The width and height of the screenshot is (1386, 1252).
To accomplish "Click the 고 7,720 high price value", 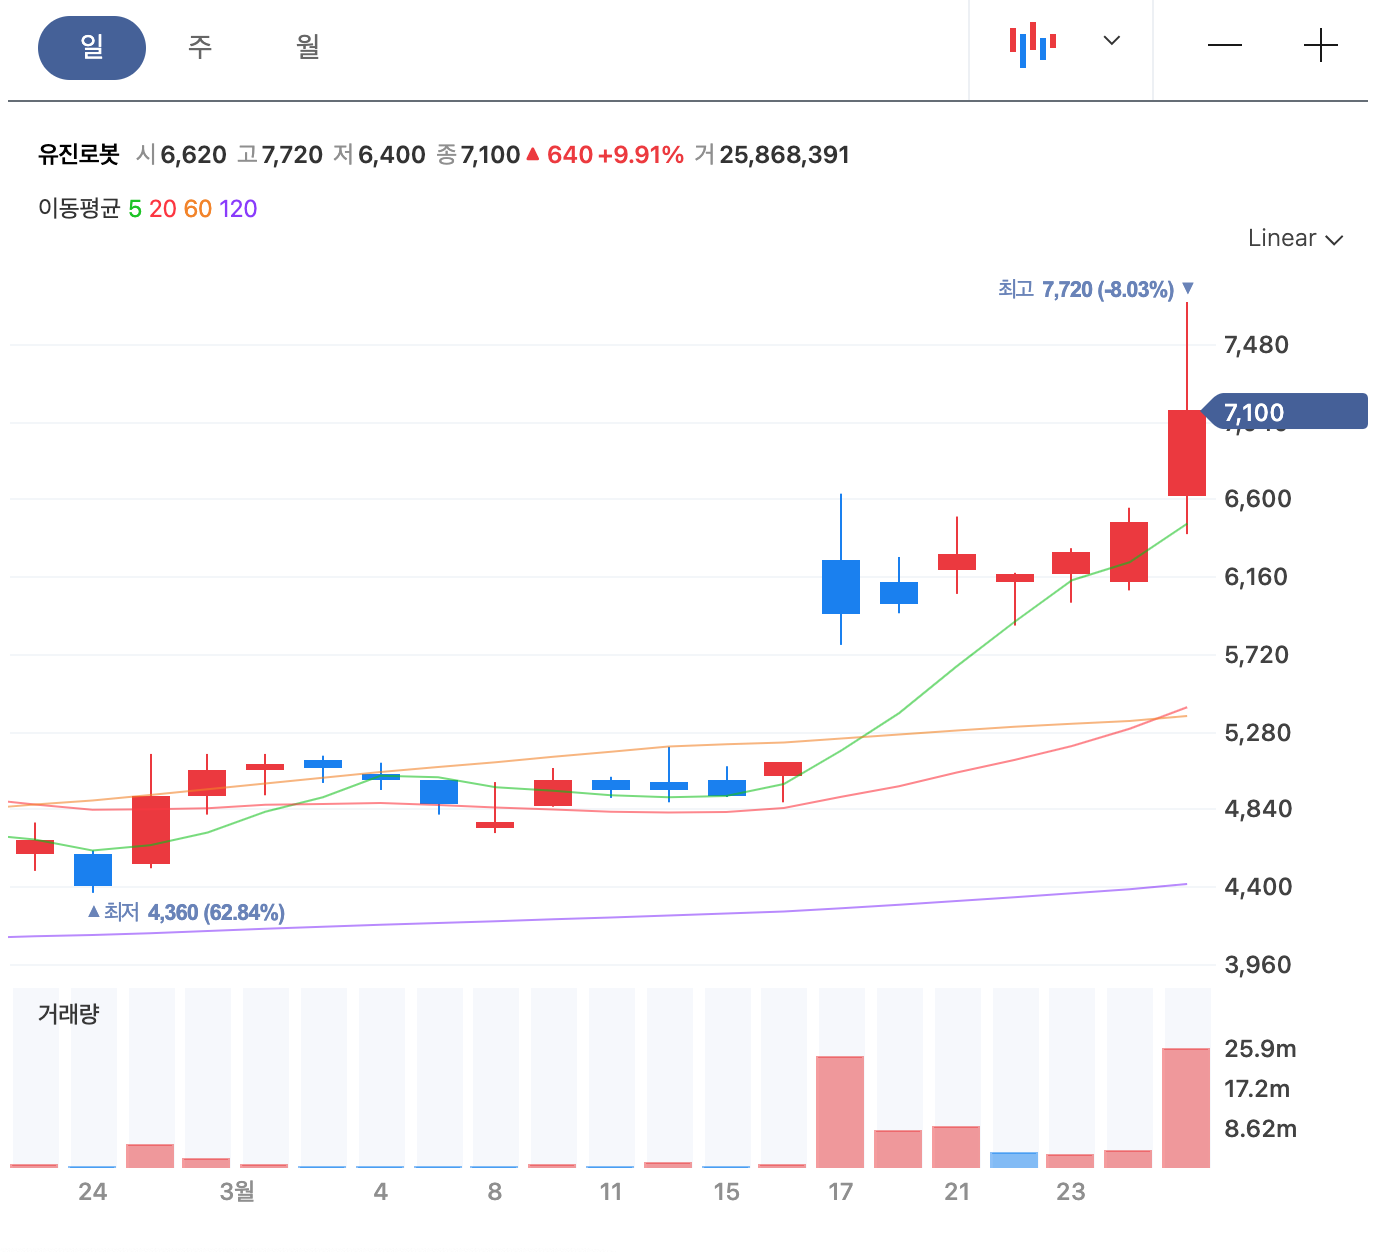I will tap(280, 155).
